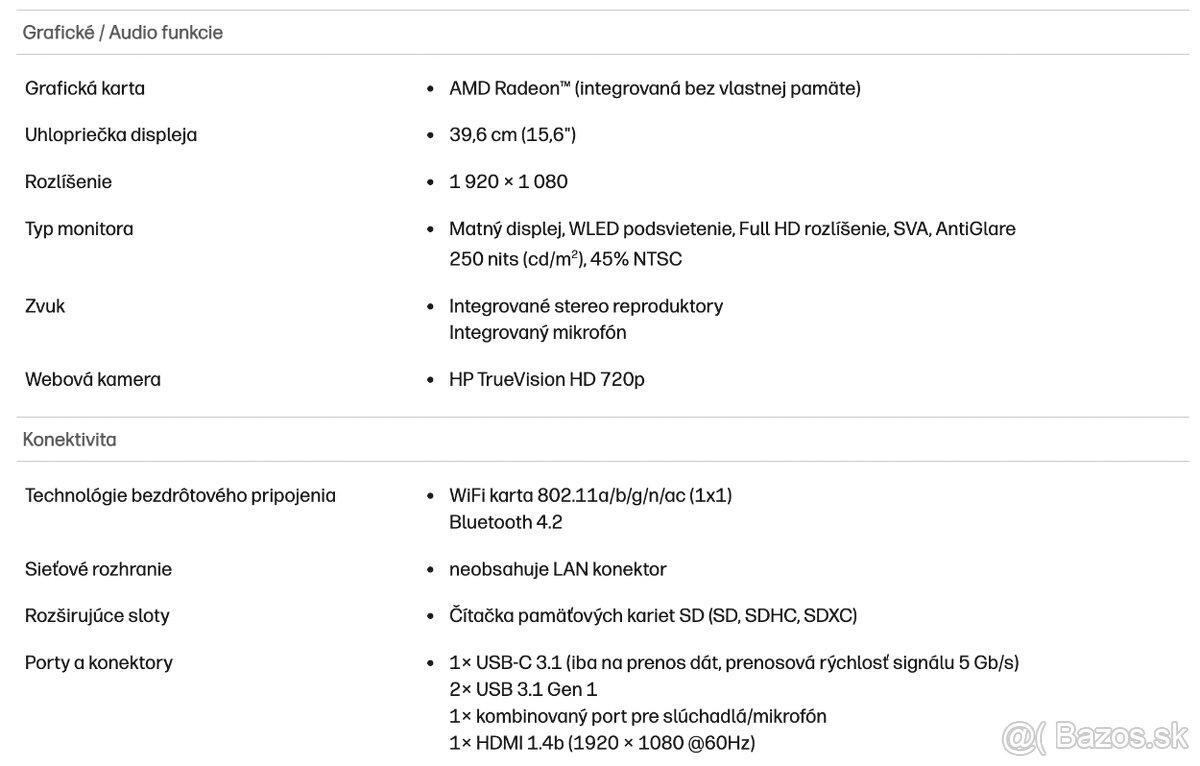The image size is (1200, 766).
Task: Click the HP TrueVision HD 720p value
Action: [x=547, y=379]
